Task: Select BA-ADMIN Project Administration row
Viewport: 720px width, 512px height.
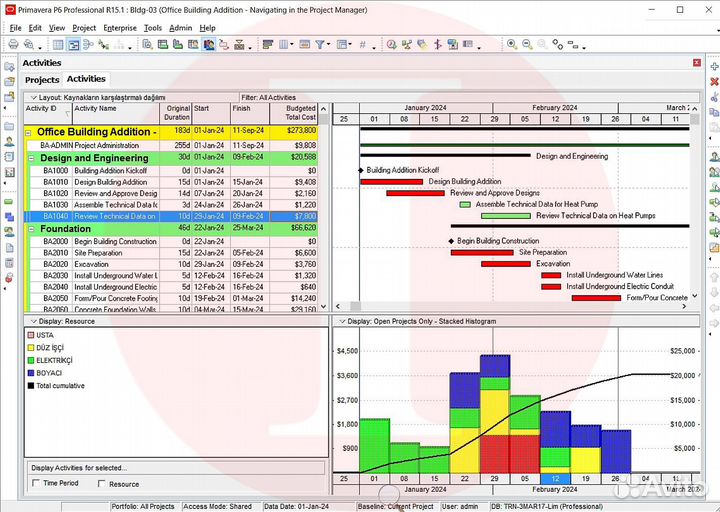Action: click(x=171, y=145)
